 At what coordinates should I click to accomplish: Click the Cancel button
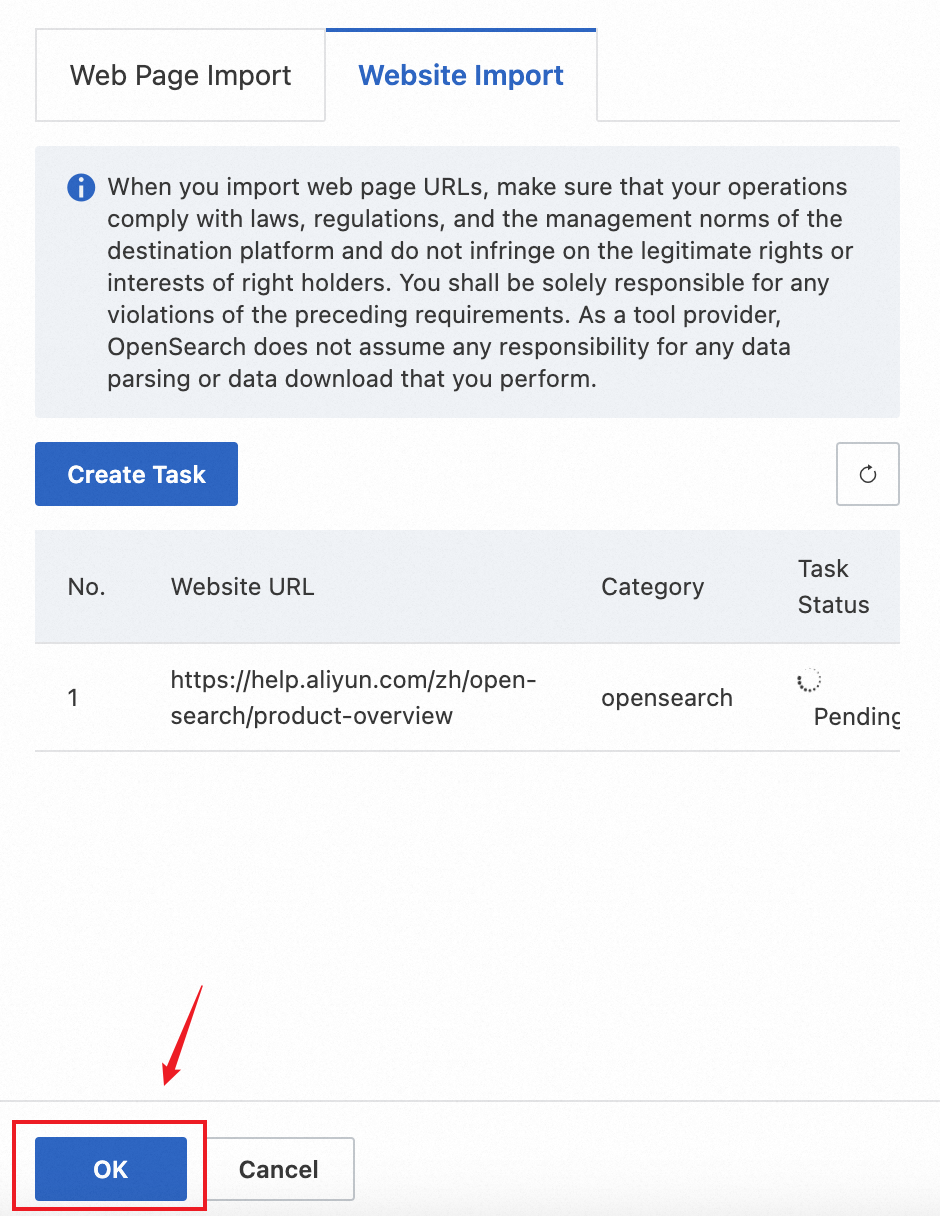279,1169
